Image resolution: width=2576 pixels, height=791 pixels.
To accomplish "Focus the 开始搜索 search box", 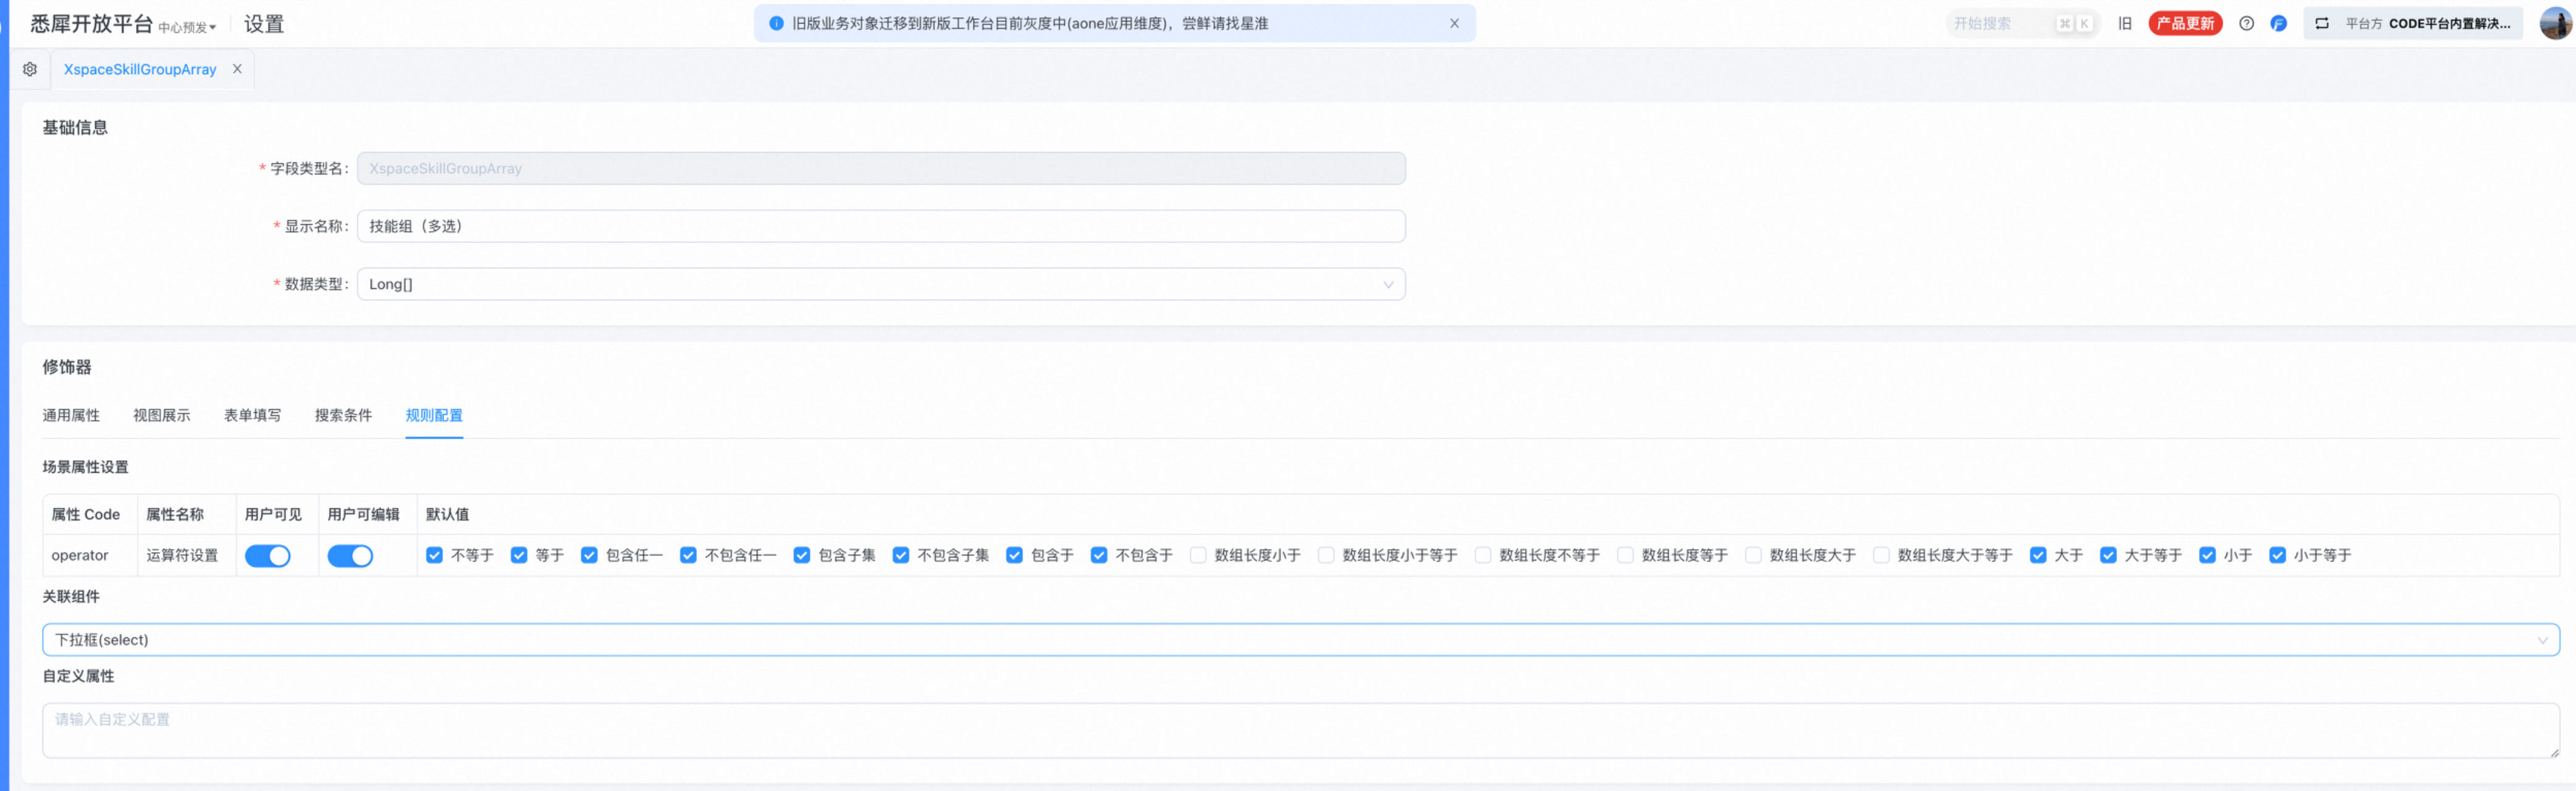I will [x=2022, y=23].
